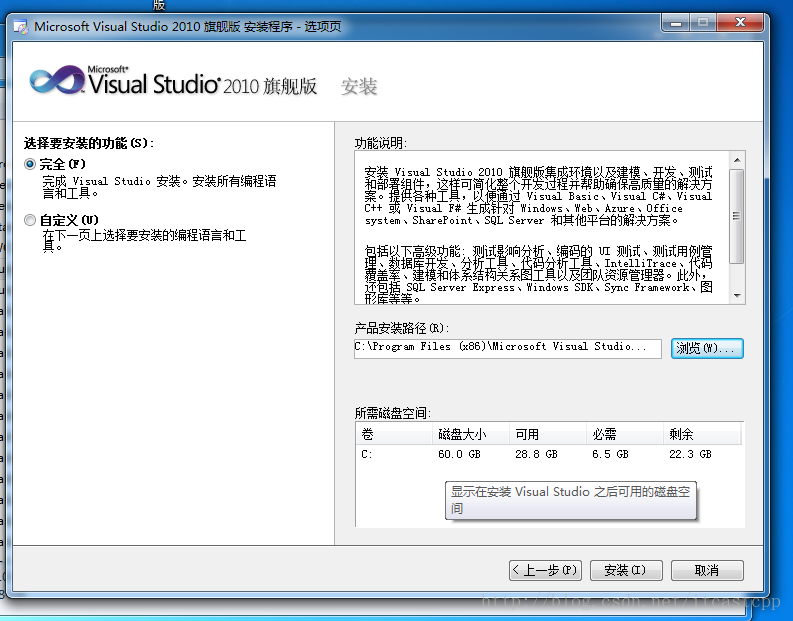The height and width of the screenshot is (621, 793).
Task: Click the 60.0 GB disk size value
Action: click(459, 454)
